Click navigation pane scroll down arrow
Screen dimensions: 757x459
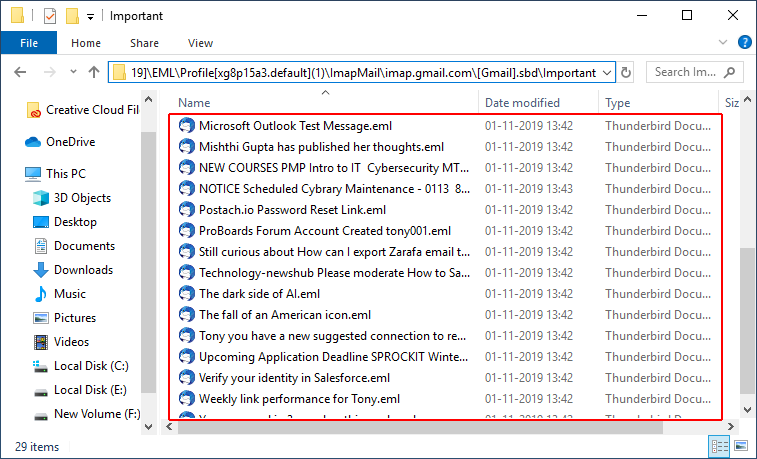point(149,427)
